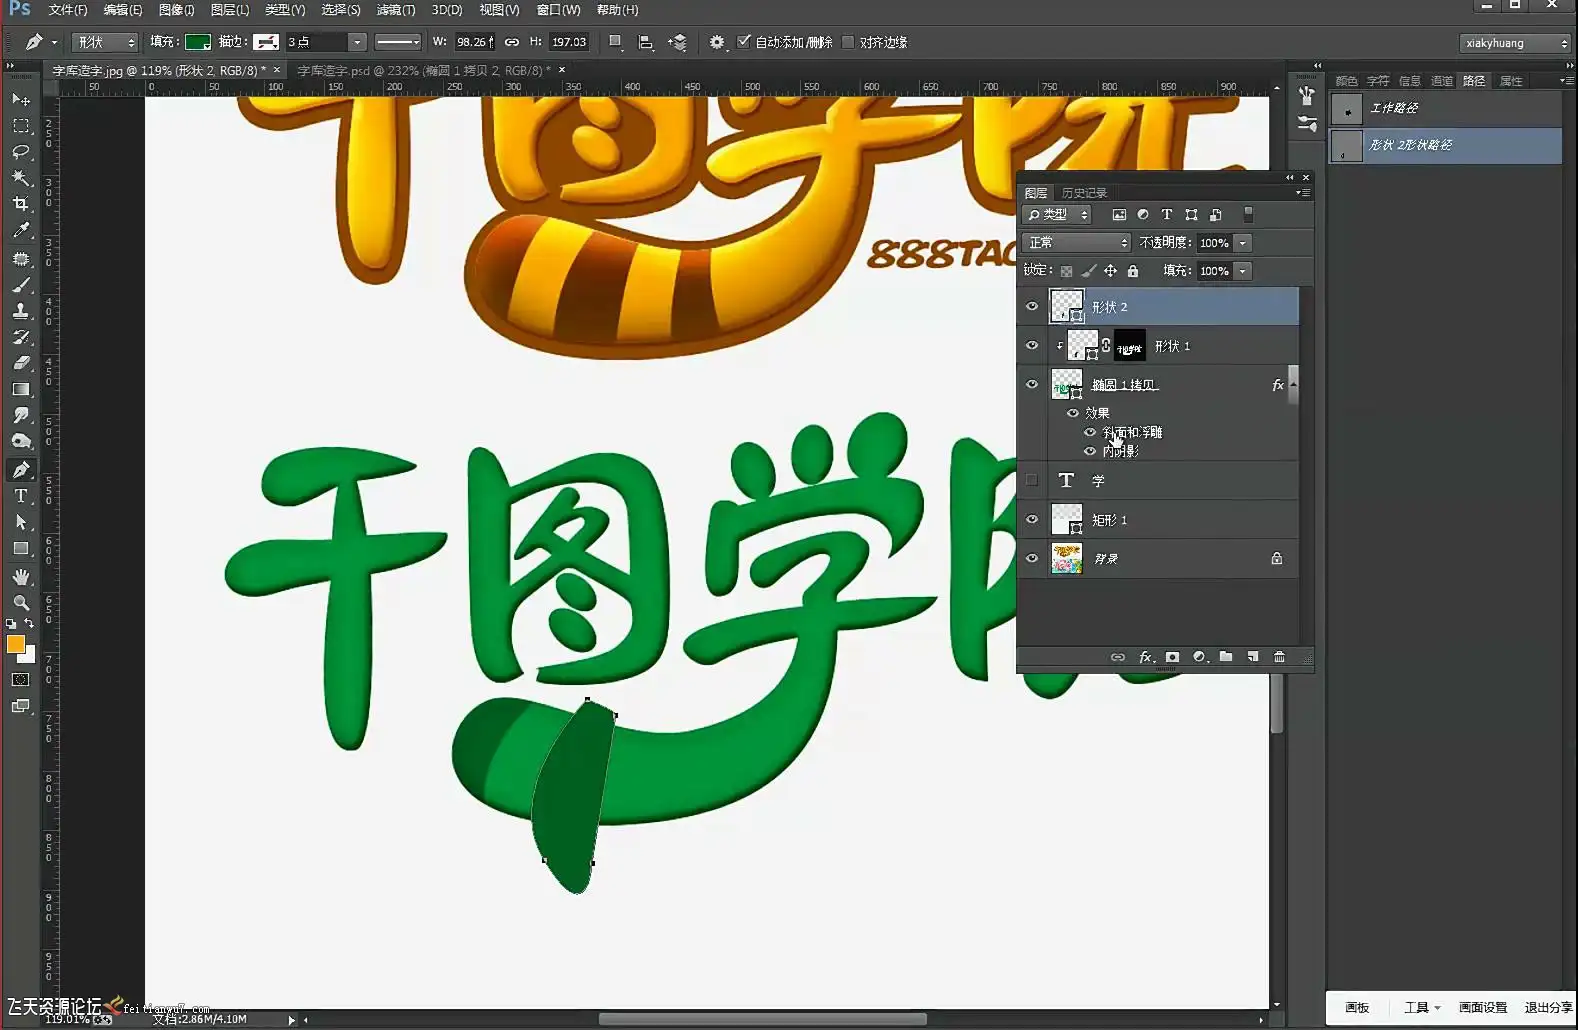Switch to the 通道 panel tab
This screenshot has width=1578, height=1030.
click(1442, 81)
